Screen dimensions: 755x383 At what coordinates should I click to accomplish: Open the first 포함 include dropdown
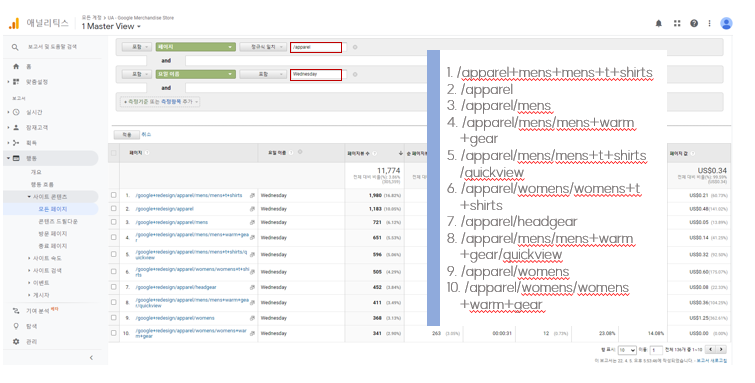tap(137, 47)
